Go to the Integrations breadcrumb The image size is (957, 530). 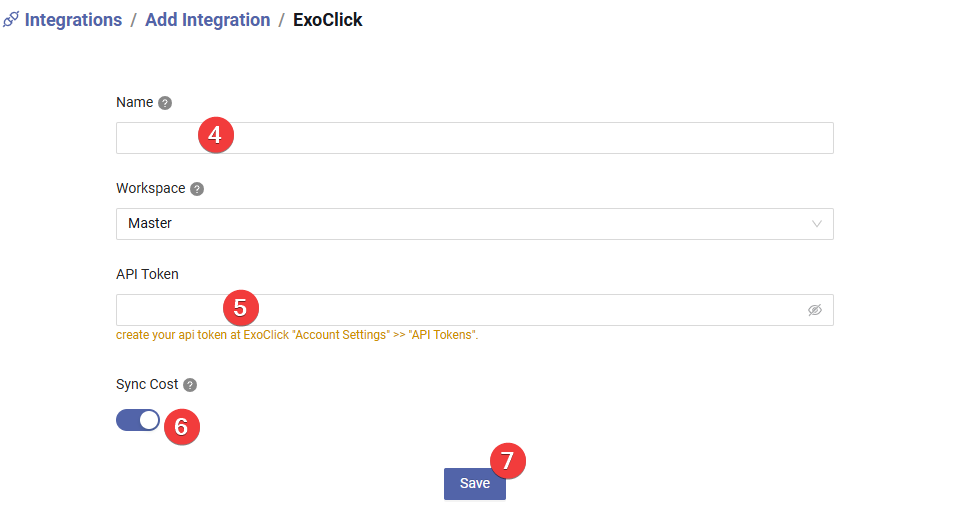[x=73, y=20]
